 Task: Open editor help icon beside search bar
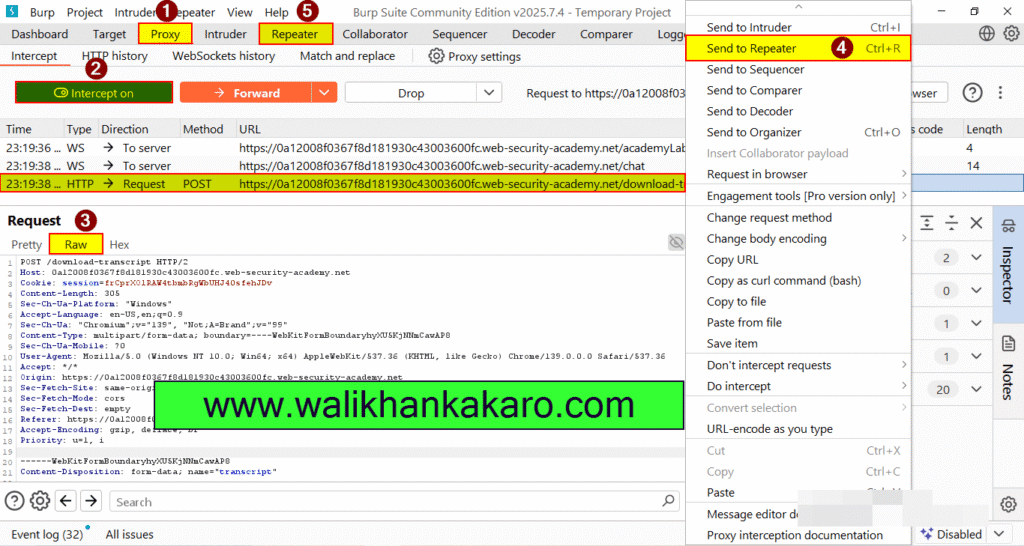coord(14,501)
